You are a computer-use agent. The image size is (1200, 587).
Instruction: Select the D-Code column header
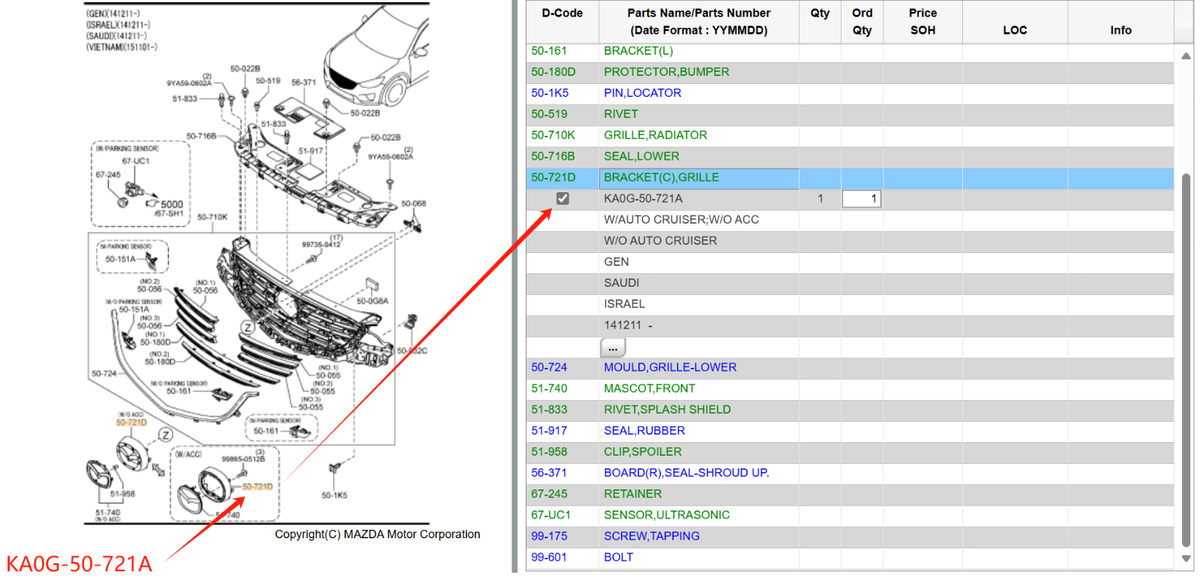(x=562, y=13)
